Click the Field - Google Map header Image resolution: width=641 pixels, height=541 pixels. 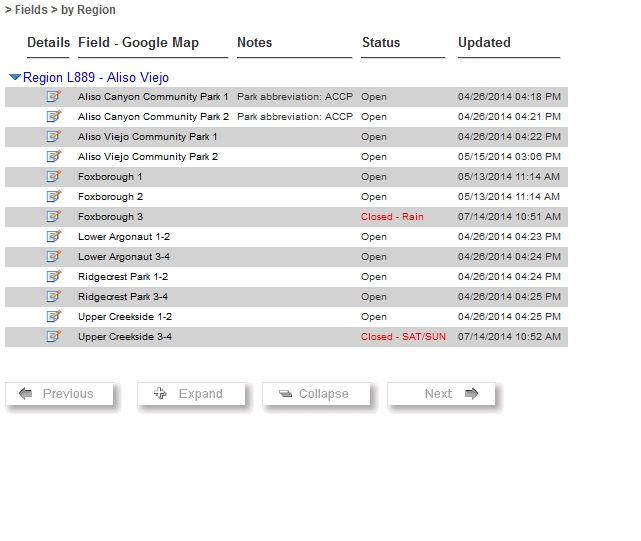(139, 43)
